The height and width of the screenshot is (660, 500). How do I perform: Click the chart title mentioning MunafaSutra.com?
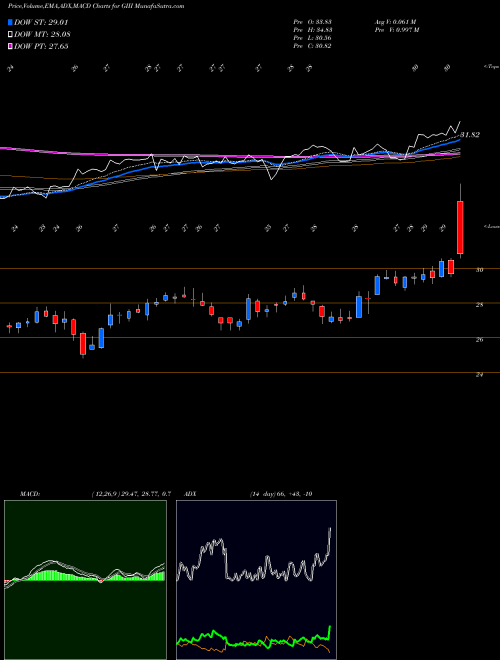point(96,6)
